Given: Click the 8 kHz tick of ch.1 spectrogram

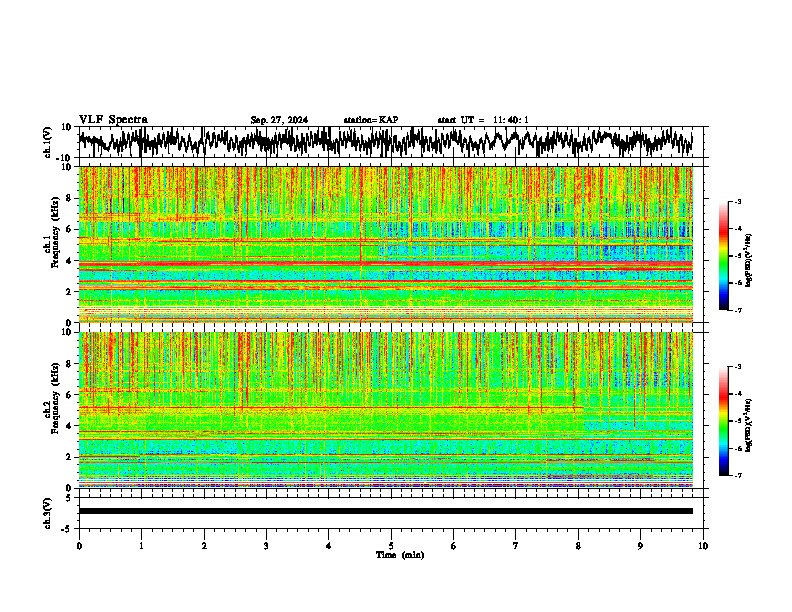Looking at the screenshot, I should click(x=70, y=198).
